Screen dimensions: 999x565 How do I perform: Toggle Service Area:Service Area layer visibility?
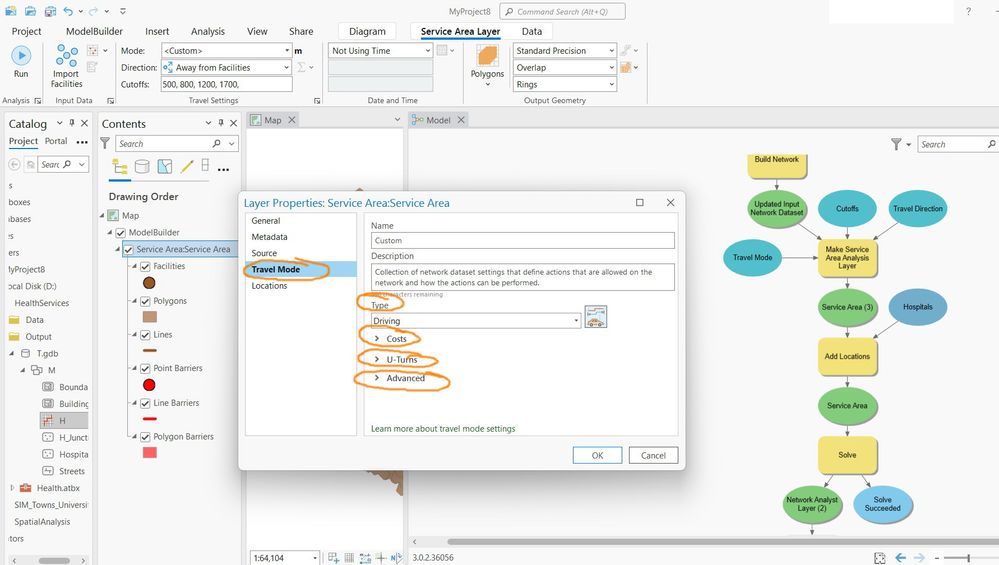[128, 250]
